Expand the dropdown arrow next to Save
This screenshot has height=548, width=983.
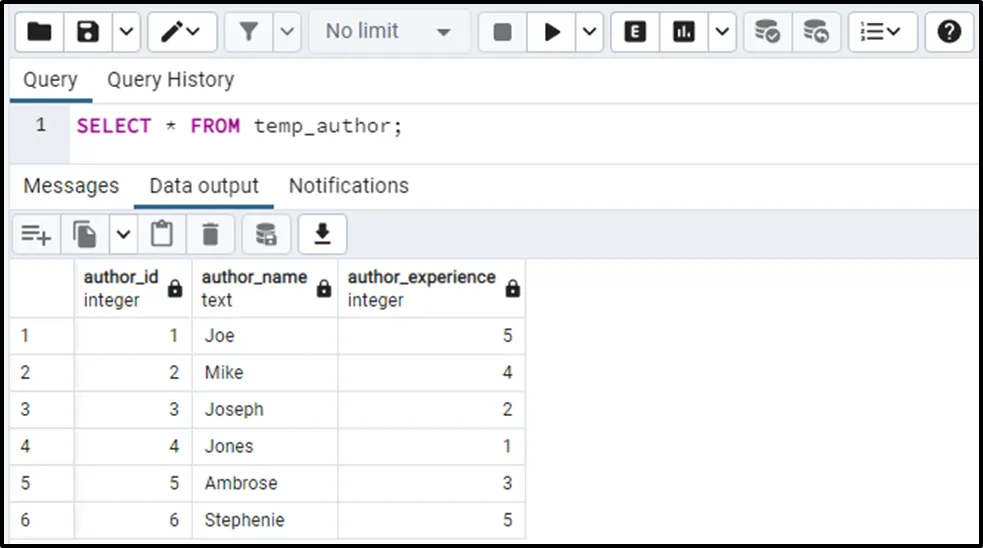[x=125, y=32]
